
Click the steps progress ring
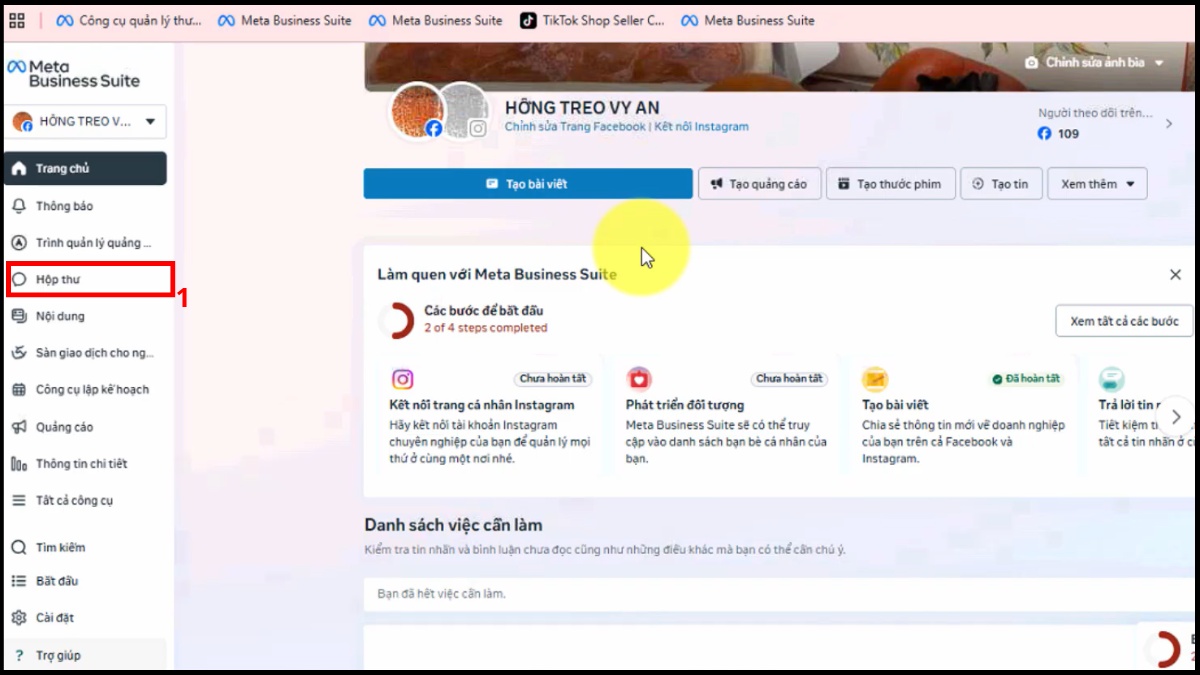click(x=397, y=320)
